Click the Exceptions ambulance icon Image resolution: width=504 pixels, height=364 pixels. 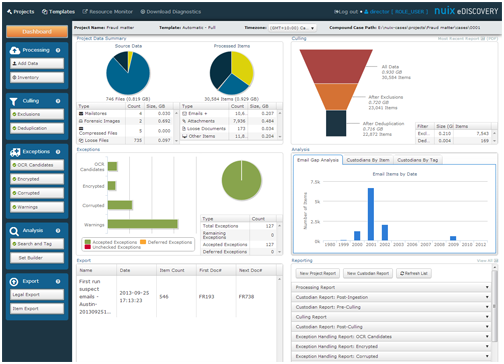pyautogui.click(x=15, y=152)
